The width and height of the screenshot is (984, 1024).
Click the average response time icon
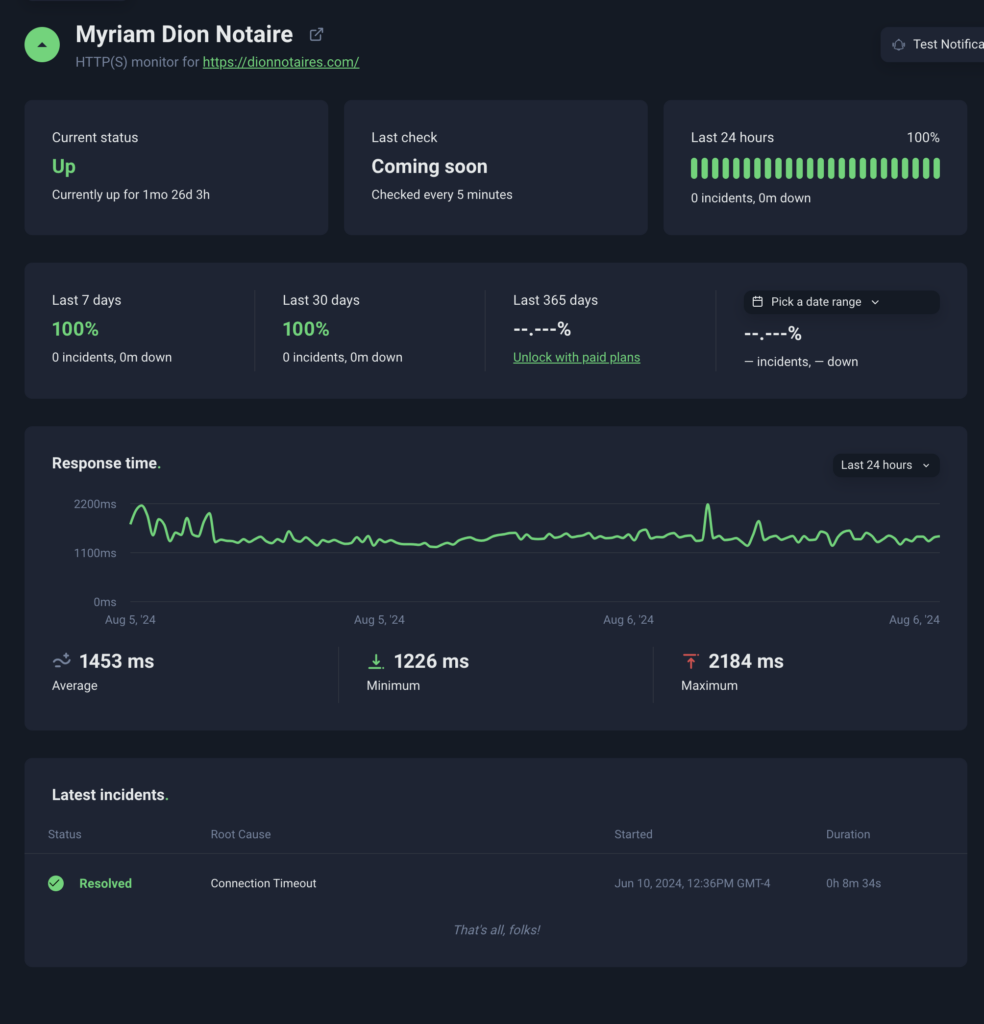61,661
